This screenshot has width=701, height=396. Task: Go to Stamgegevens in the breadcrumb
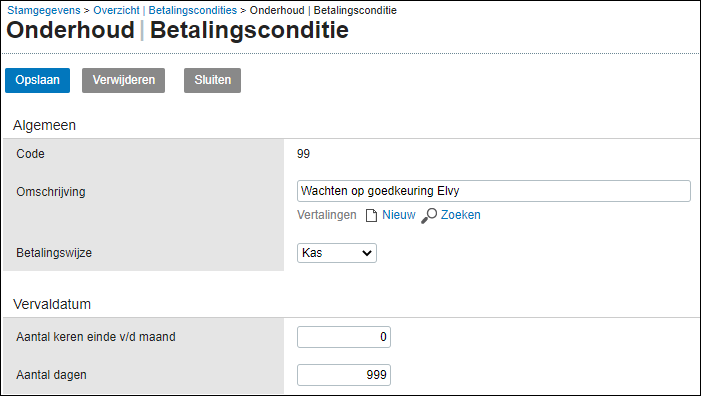click(x=44, y=10)
